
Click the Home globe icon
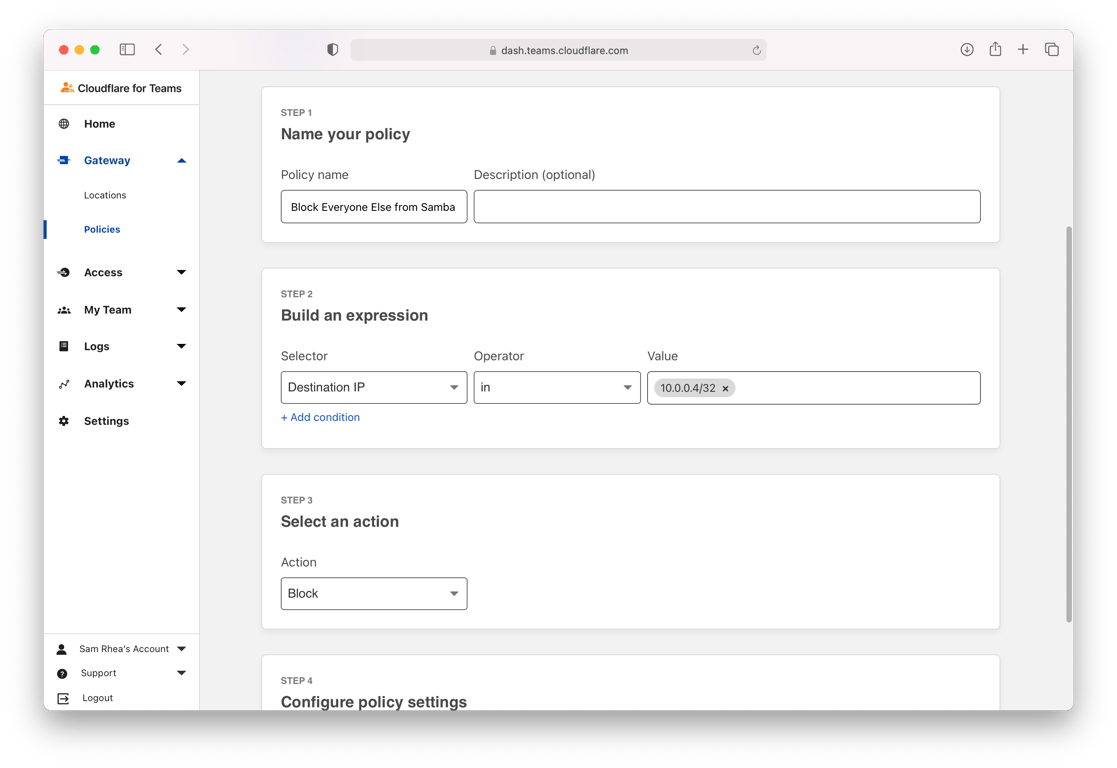pyautogui.click(x=64, y=124)
